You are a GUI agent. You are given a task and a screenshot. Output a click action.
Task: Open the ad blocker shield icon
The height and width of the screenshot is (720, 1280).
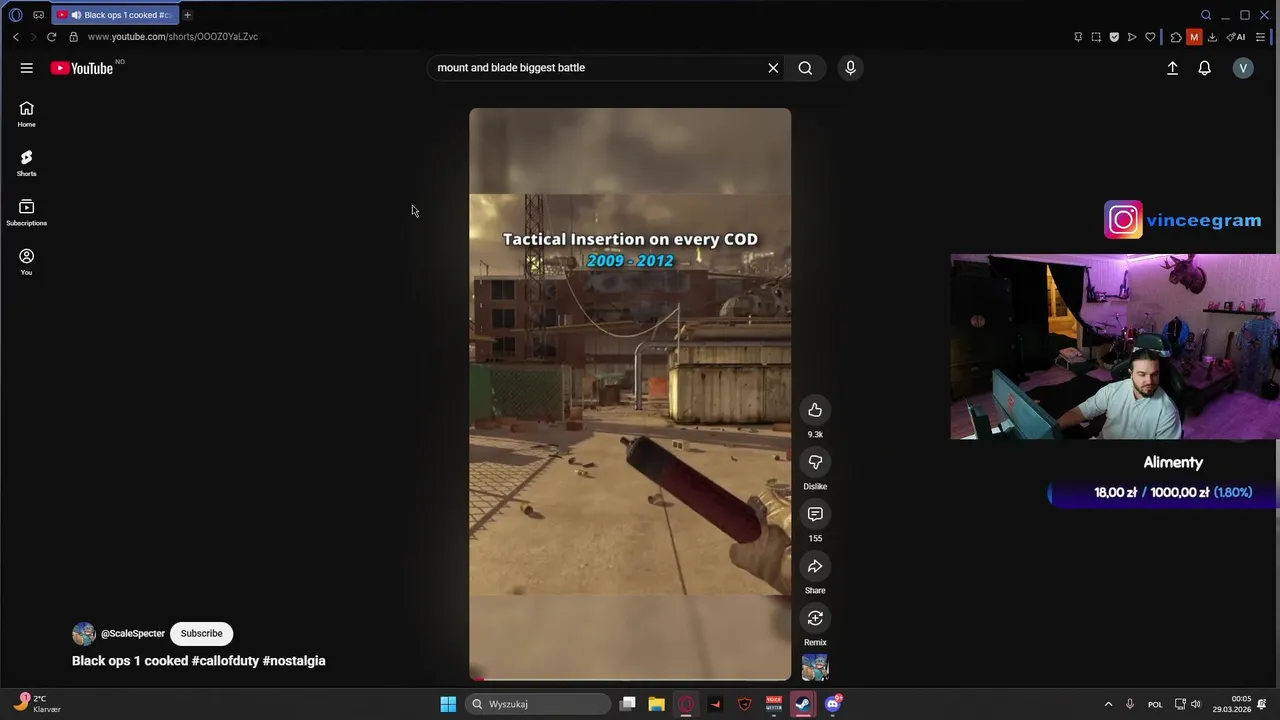(1114, 37)
